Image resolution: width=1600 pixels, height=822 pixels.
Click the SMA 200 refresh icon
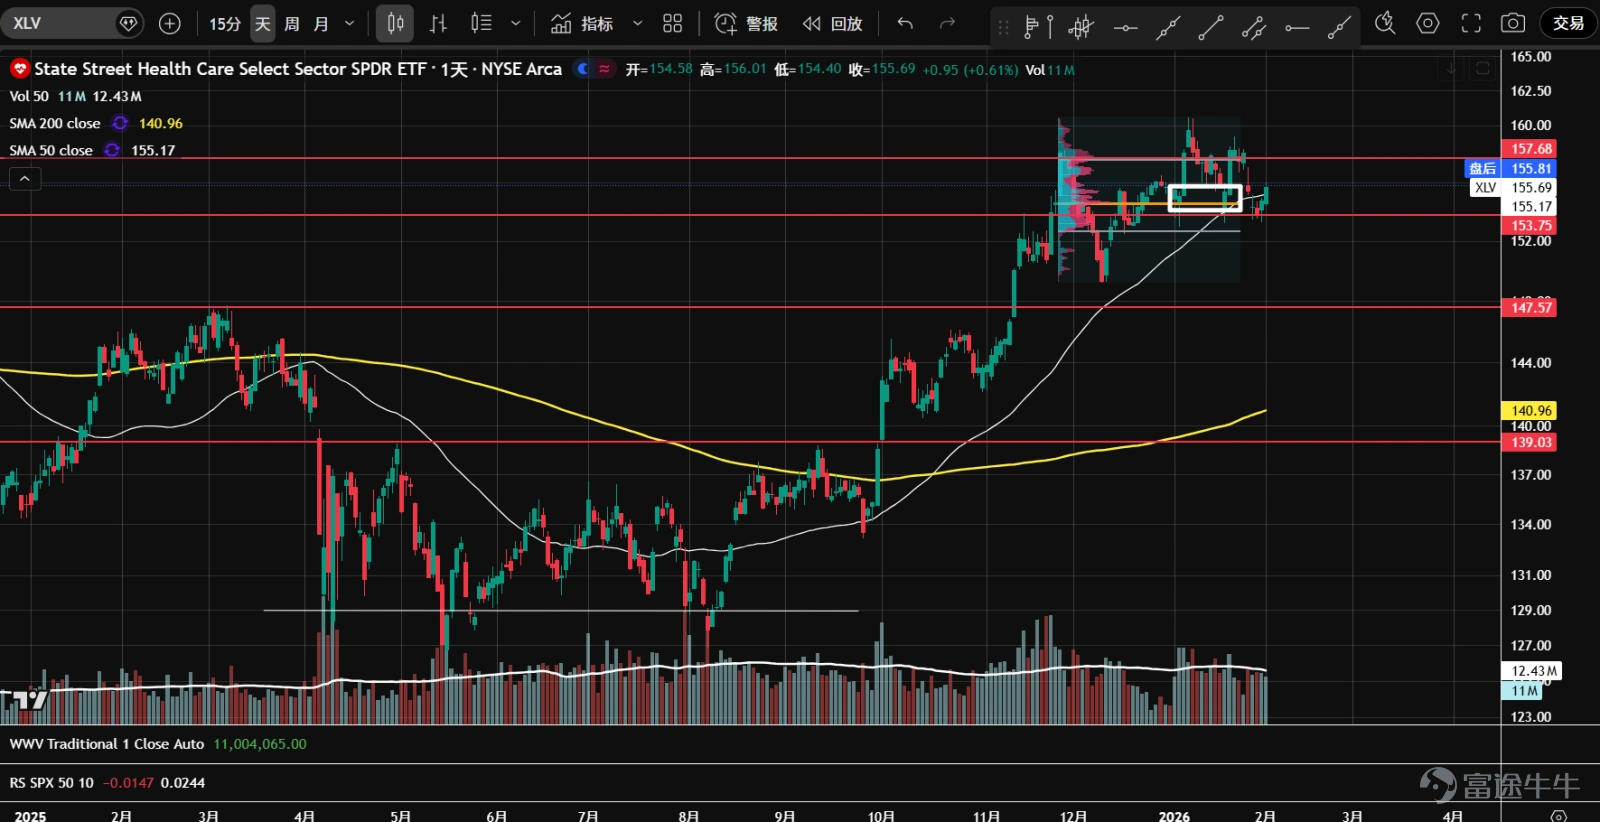120,123
